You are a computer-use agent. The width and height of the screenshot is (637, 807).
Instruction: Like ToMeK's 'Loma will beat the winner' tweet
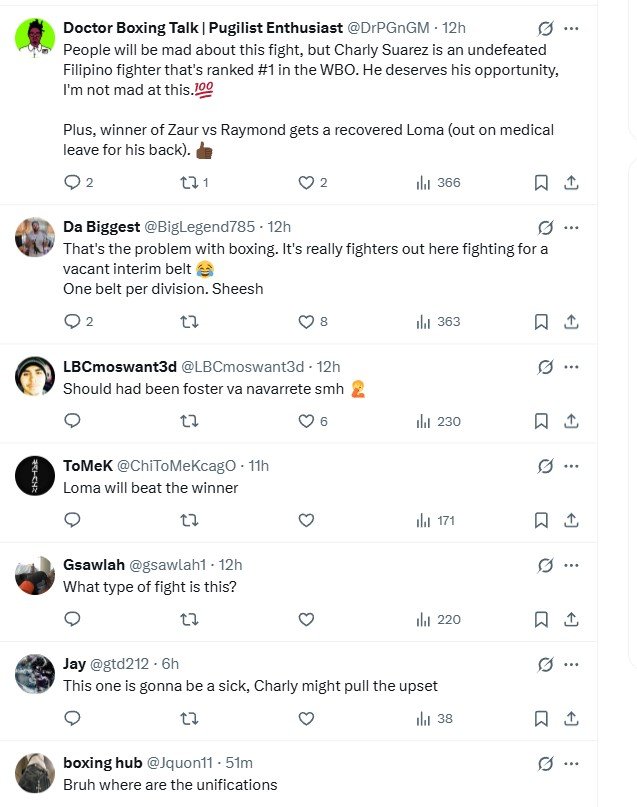[x=307, y=520]
